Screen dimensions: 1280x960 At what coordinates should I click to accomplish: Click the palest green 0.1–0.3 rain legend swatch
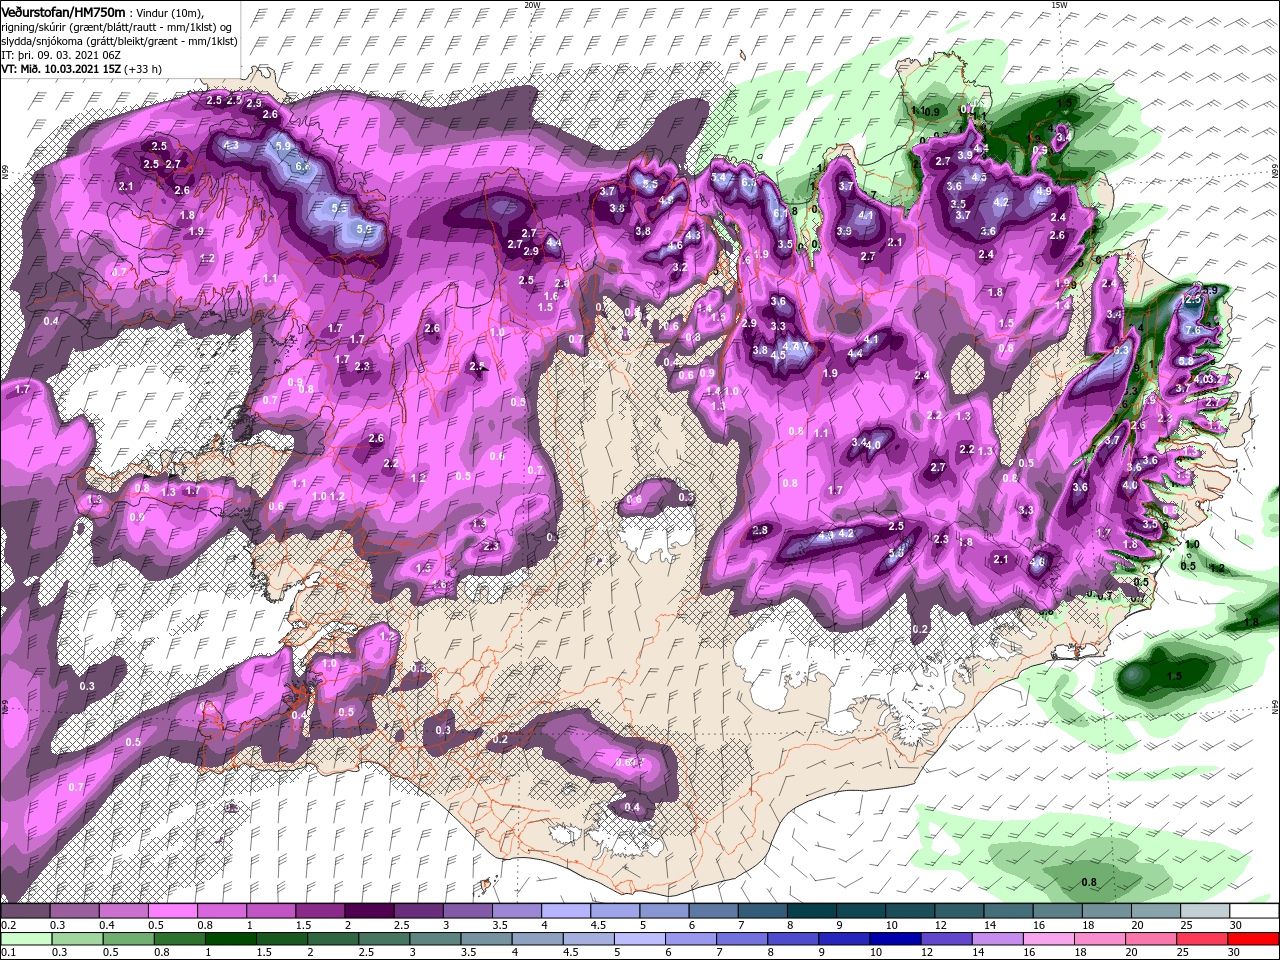pyautogui.click(x=25, y=937)
